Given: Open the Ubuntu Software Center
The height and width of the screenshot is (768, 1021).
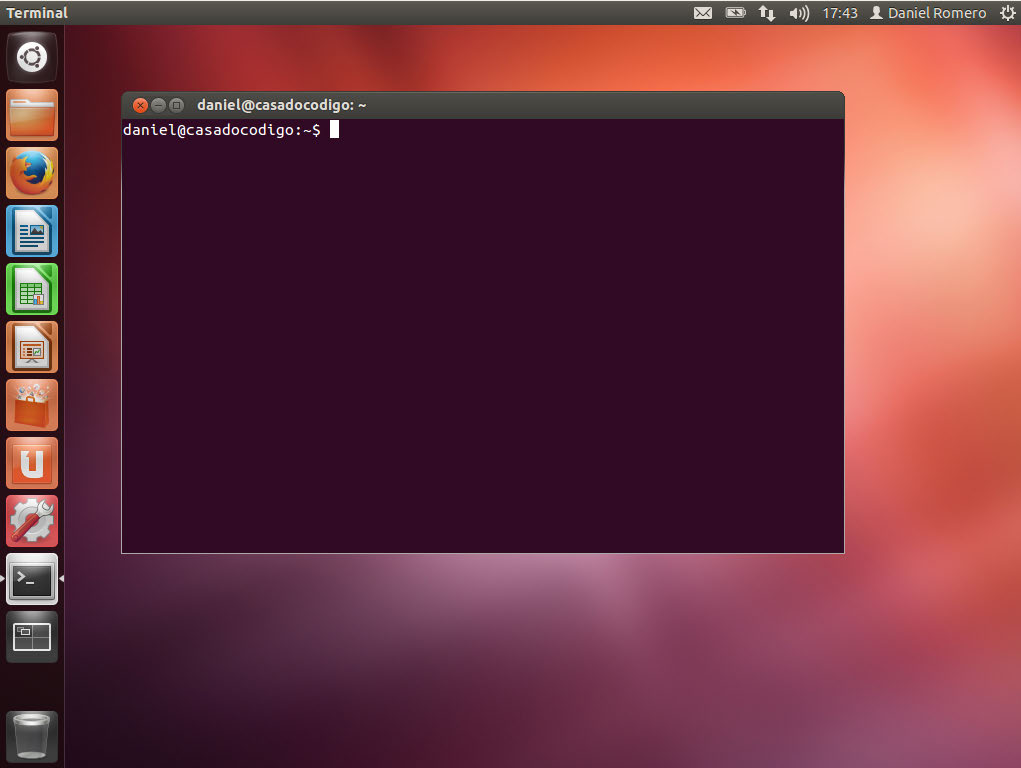Looking at the screenshot, I should (32, 405).
